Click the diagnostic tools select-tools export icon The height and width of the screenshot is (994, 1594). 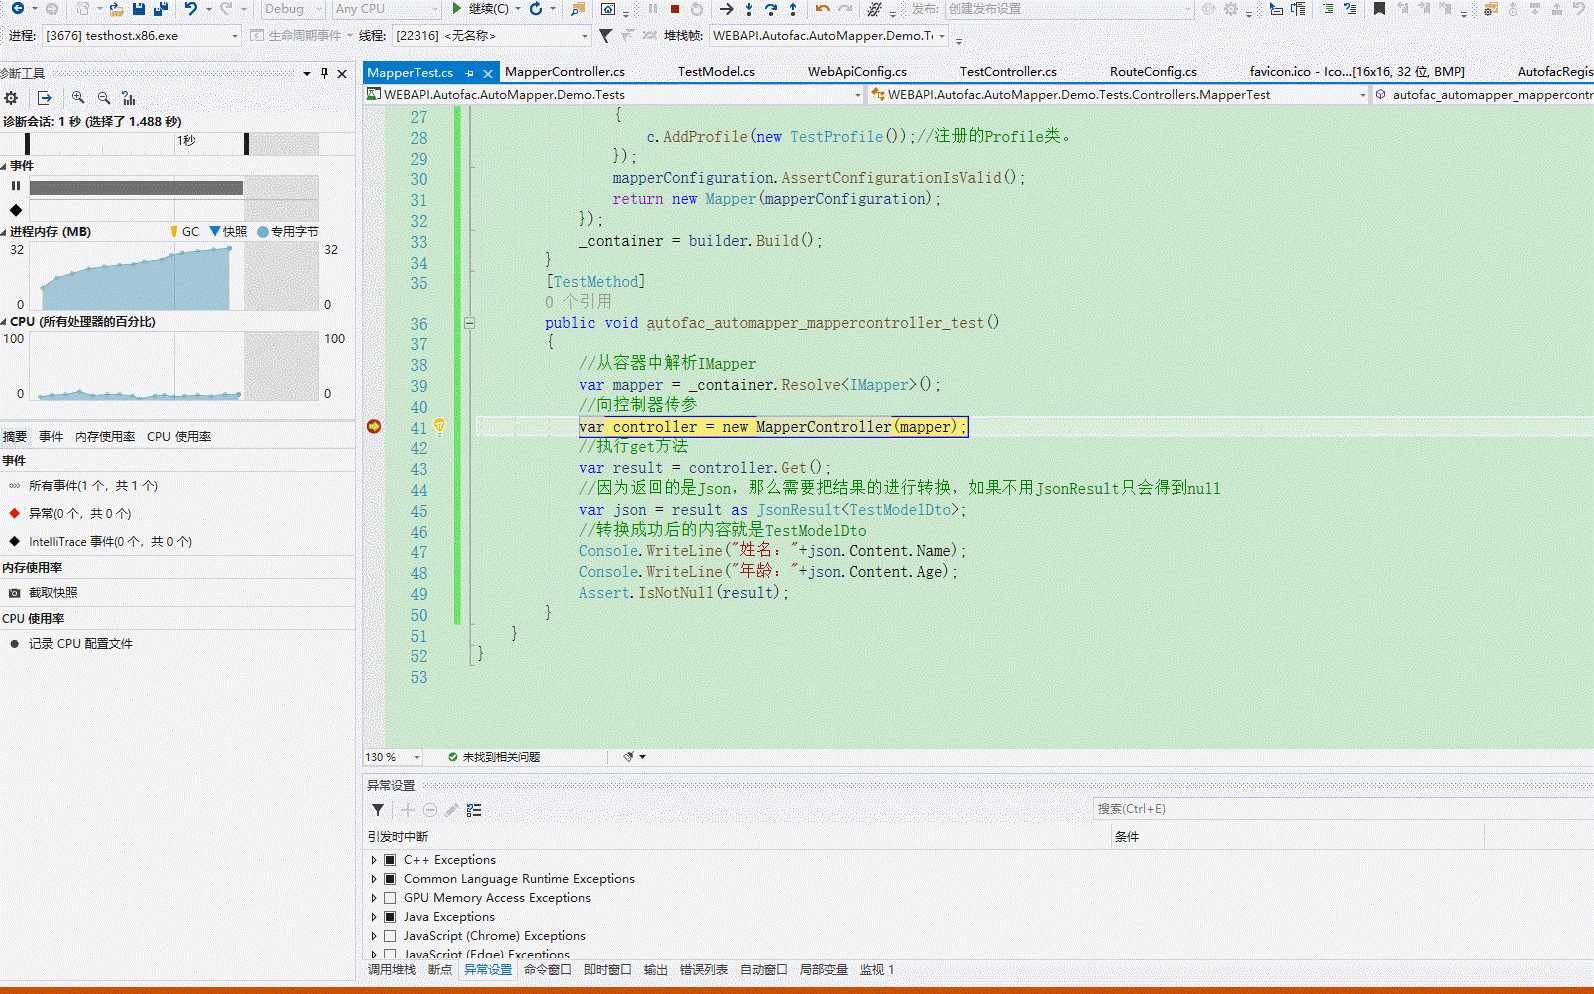tap(44, 98)
